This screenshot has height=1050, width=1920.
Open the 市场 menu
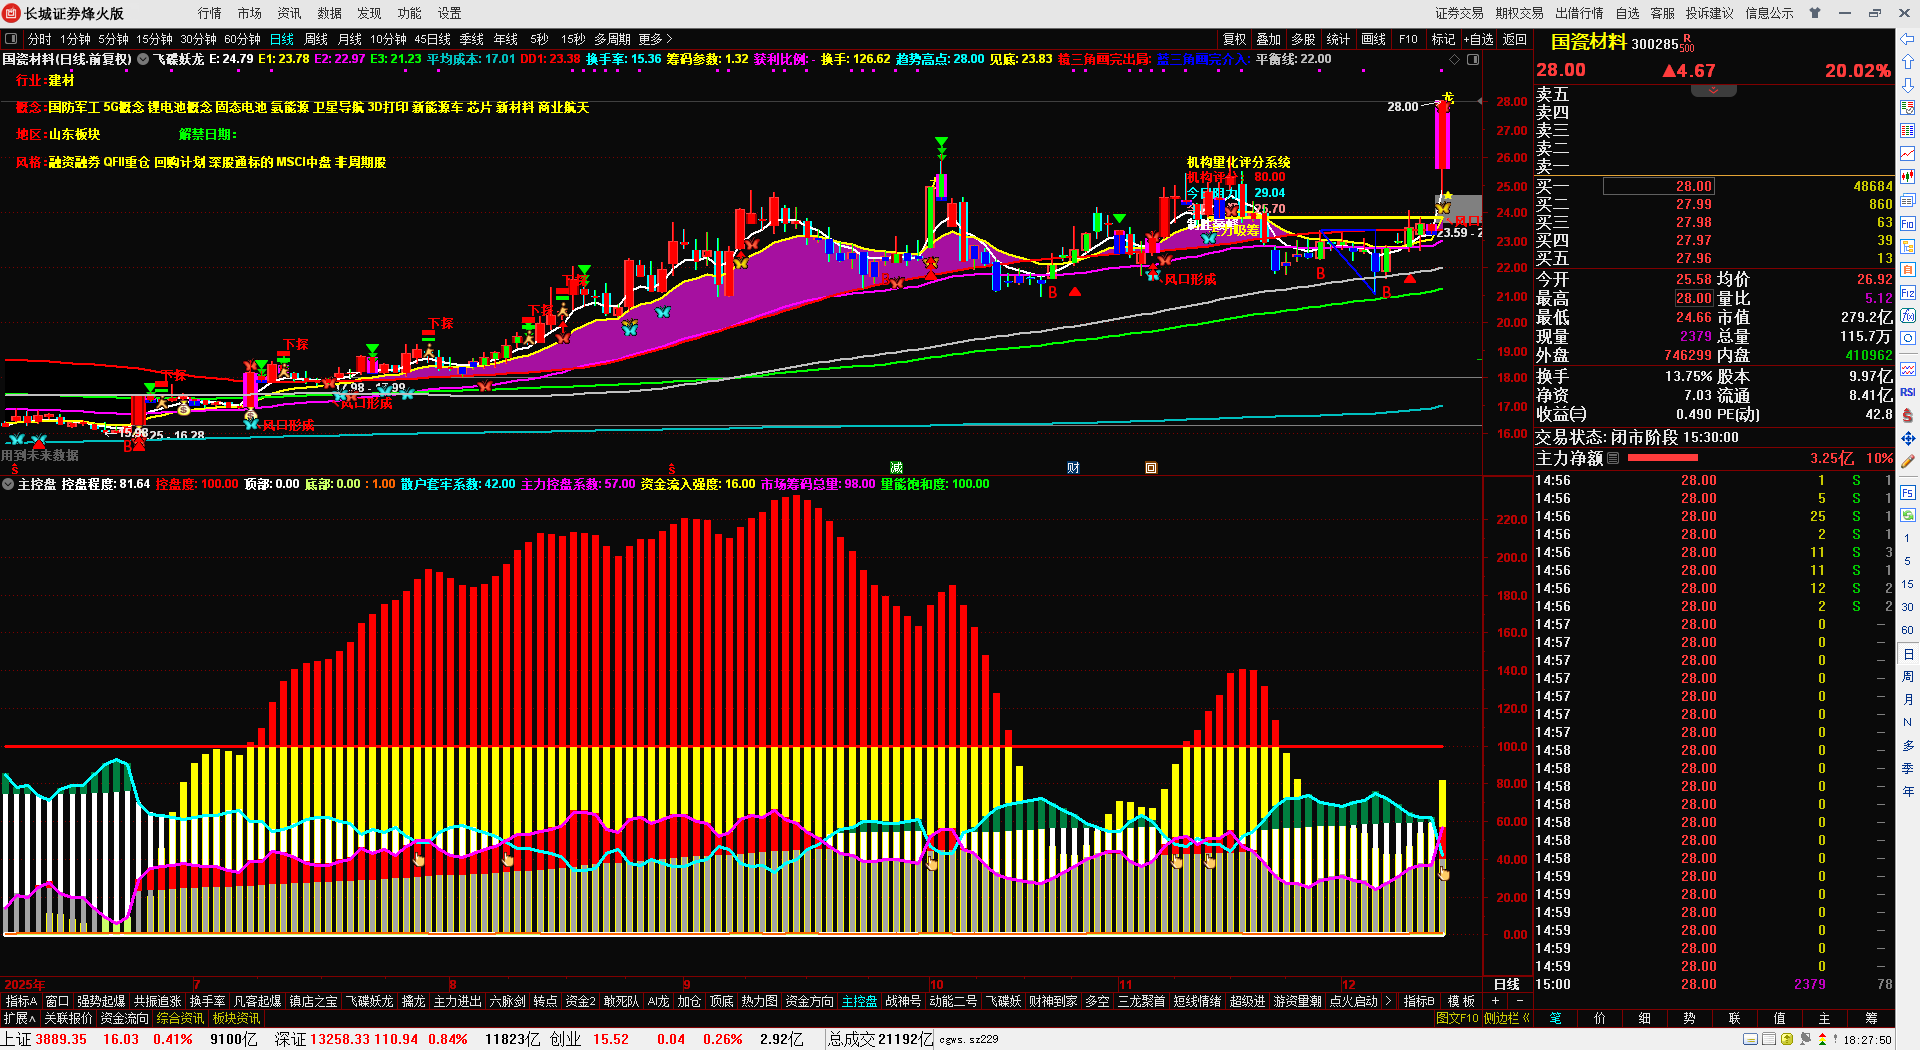coord(250,13)
